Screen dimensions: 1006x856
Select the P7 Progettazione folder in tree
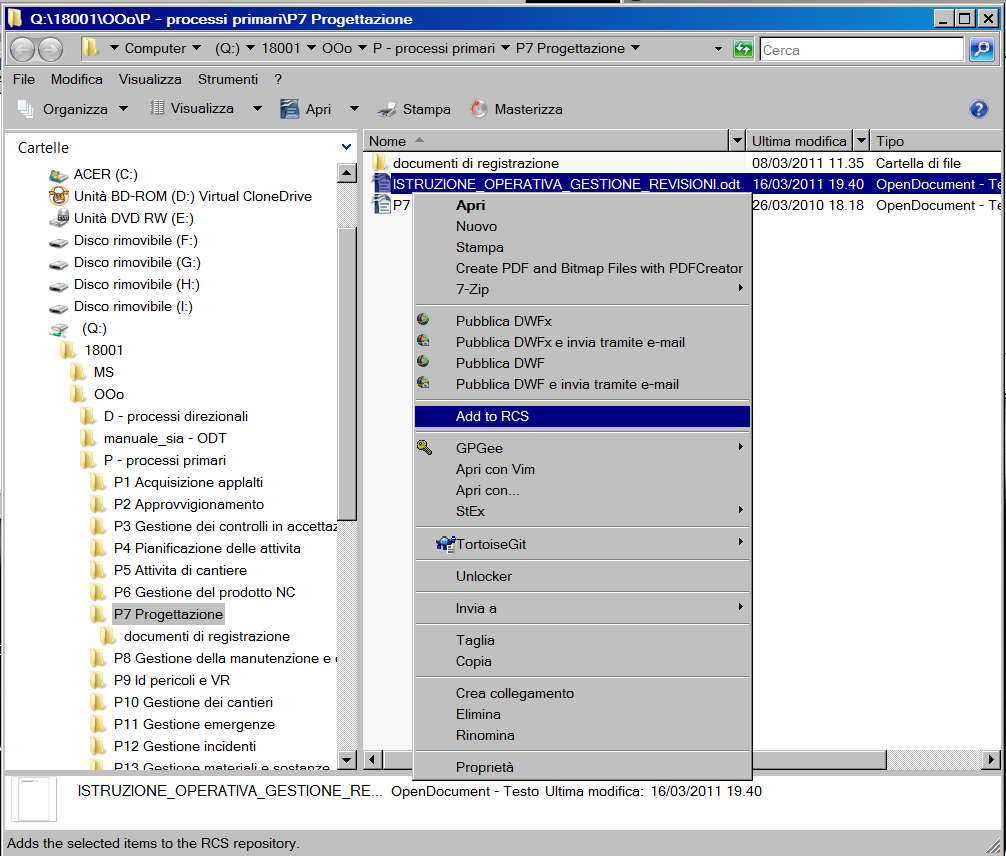[168, 614]
